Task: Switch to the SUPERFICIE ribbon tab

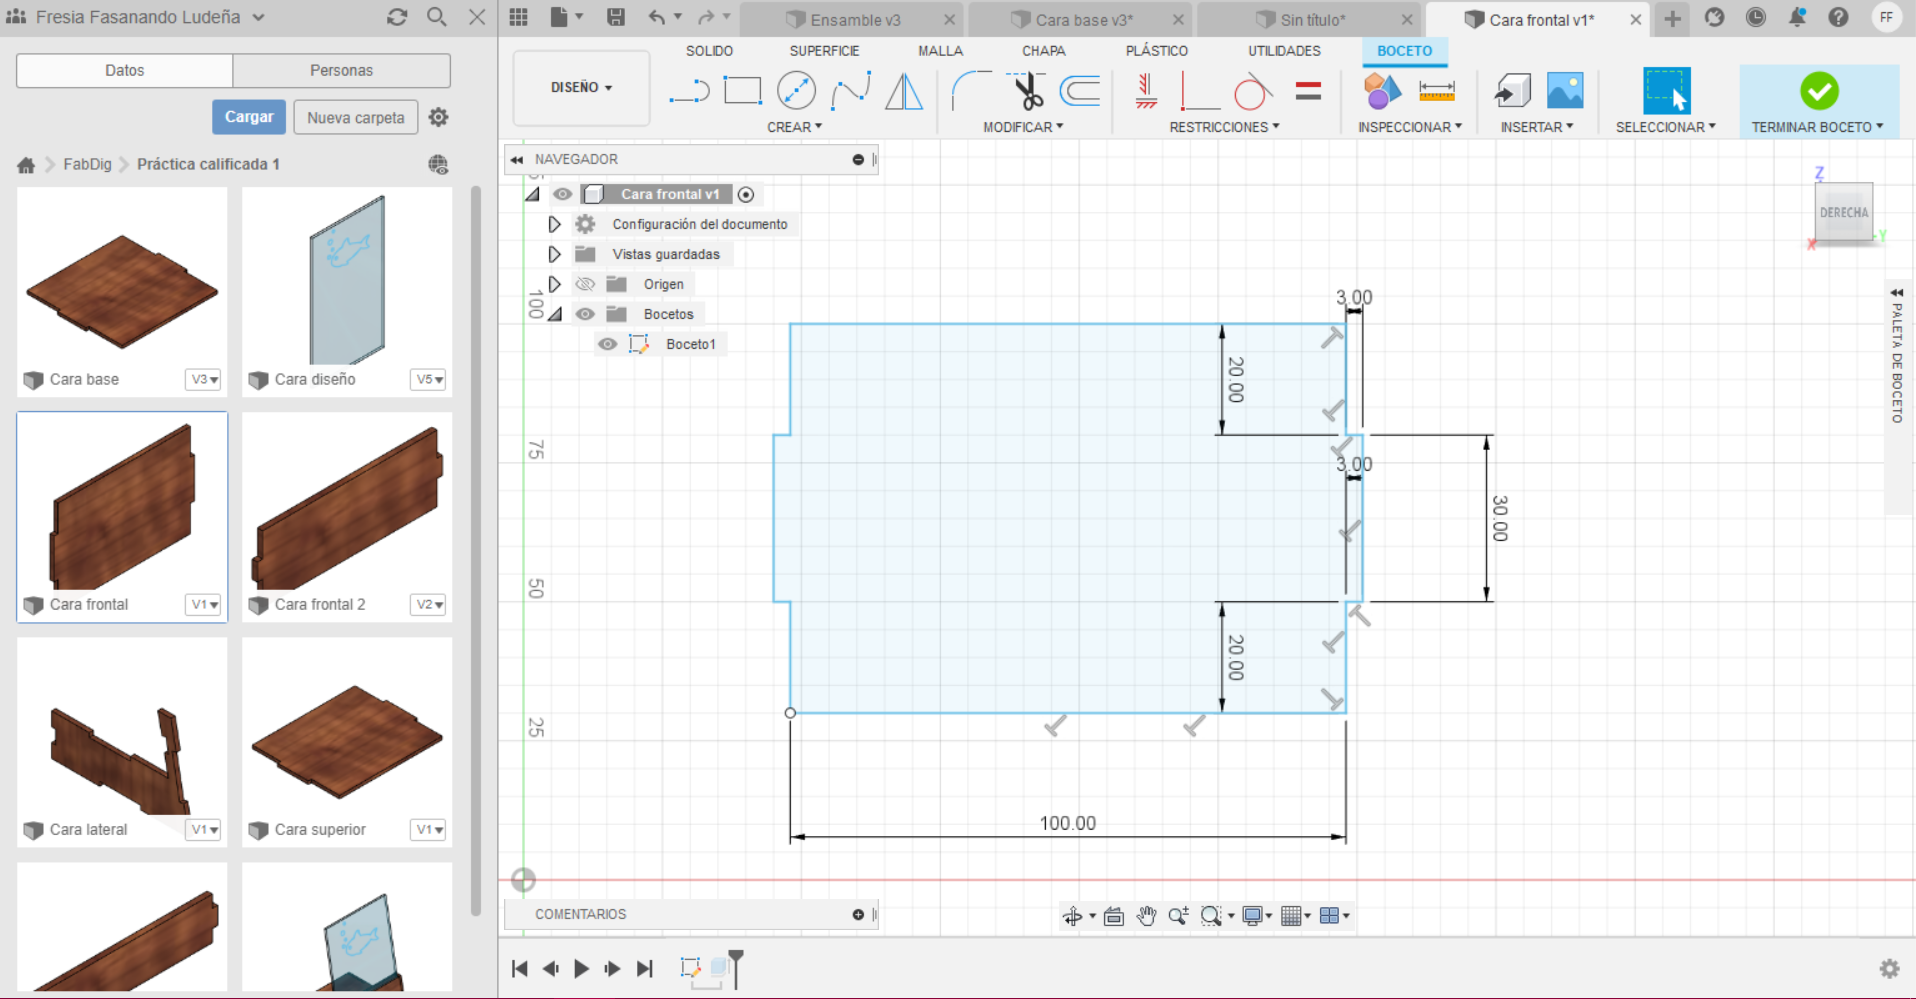Action: pyautogui.click(x=824, y=51)
